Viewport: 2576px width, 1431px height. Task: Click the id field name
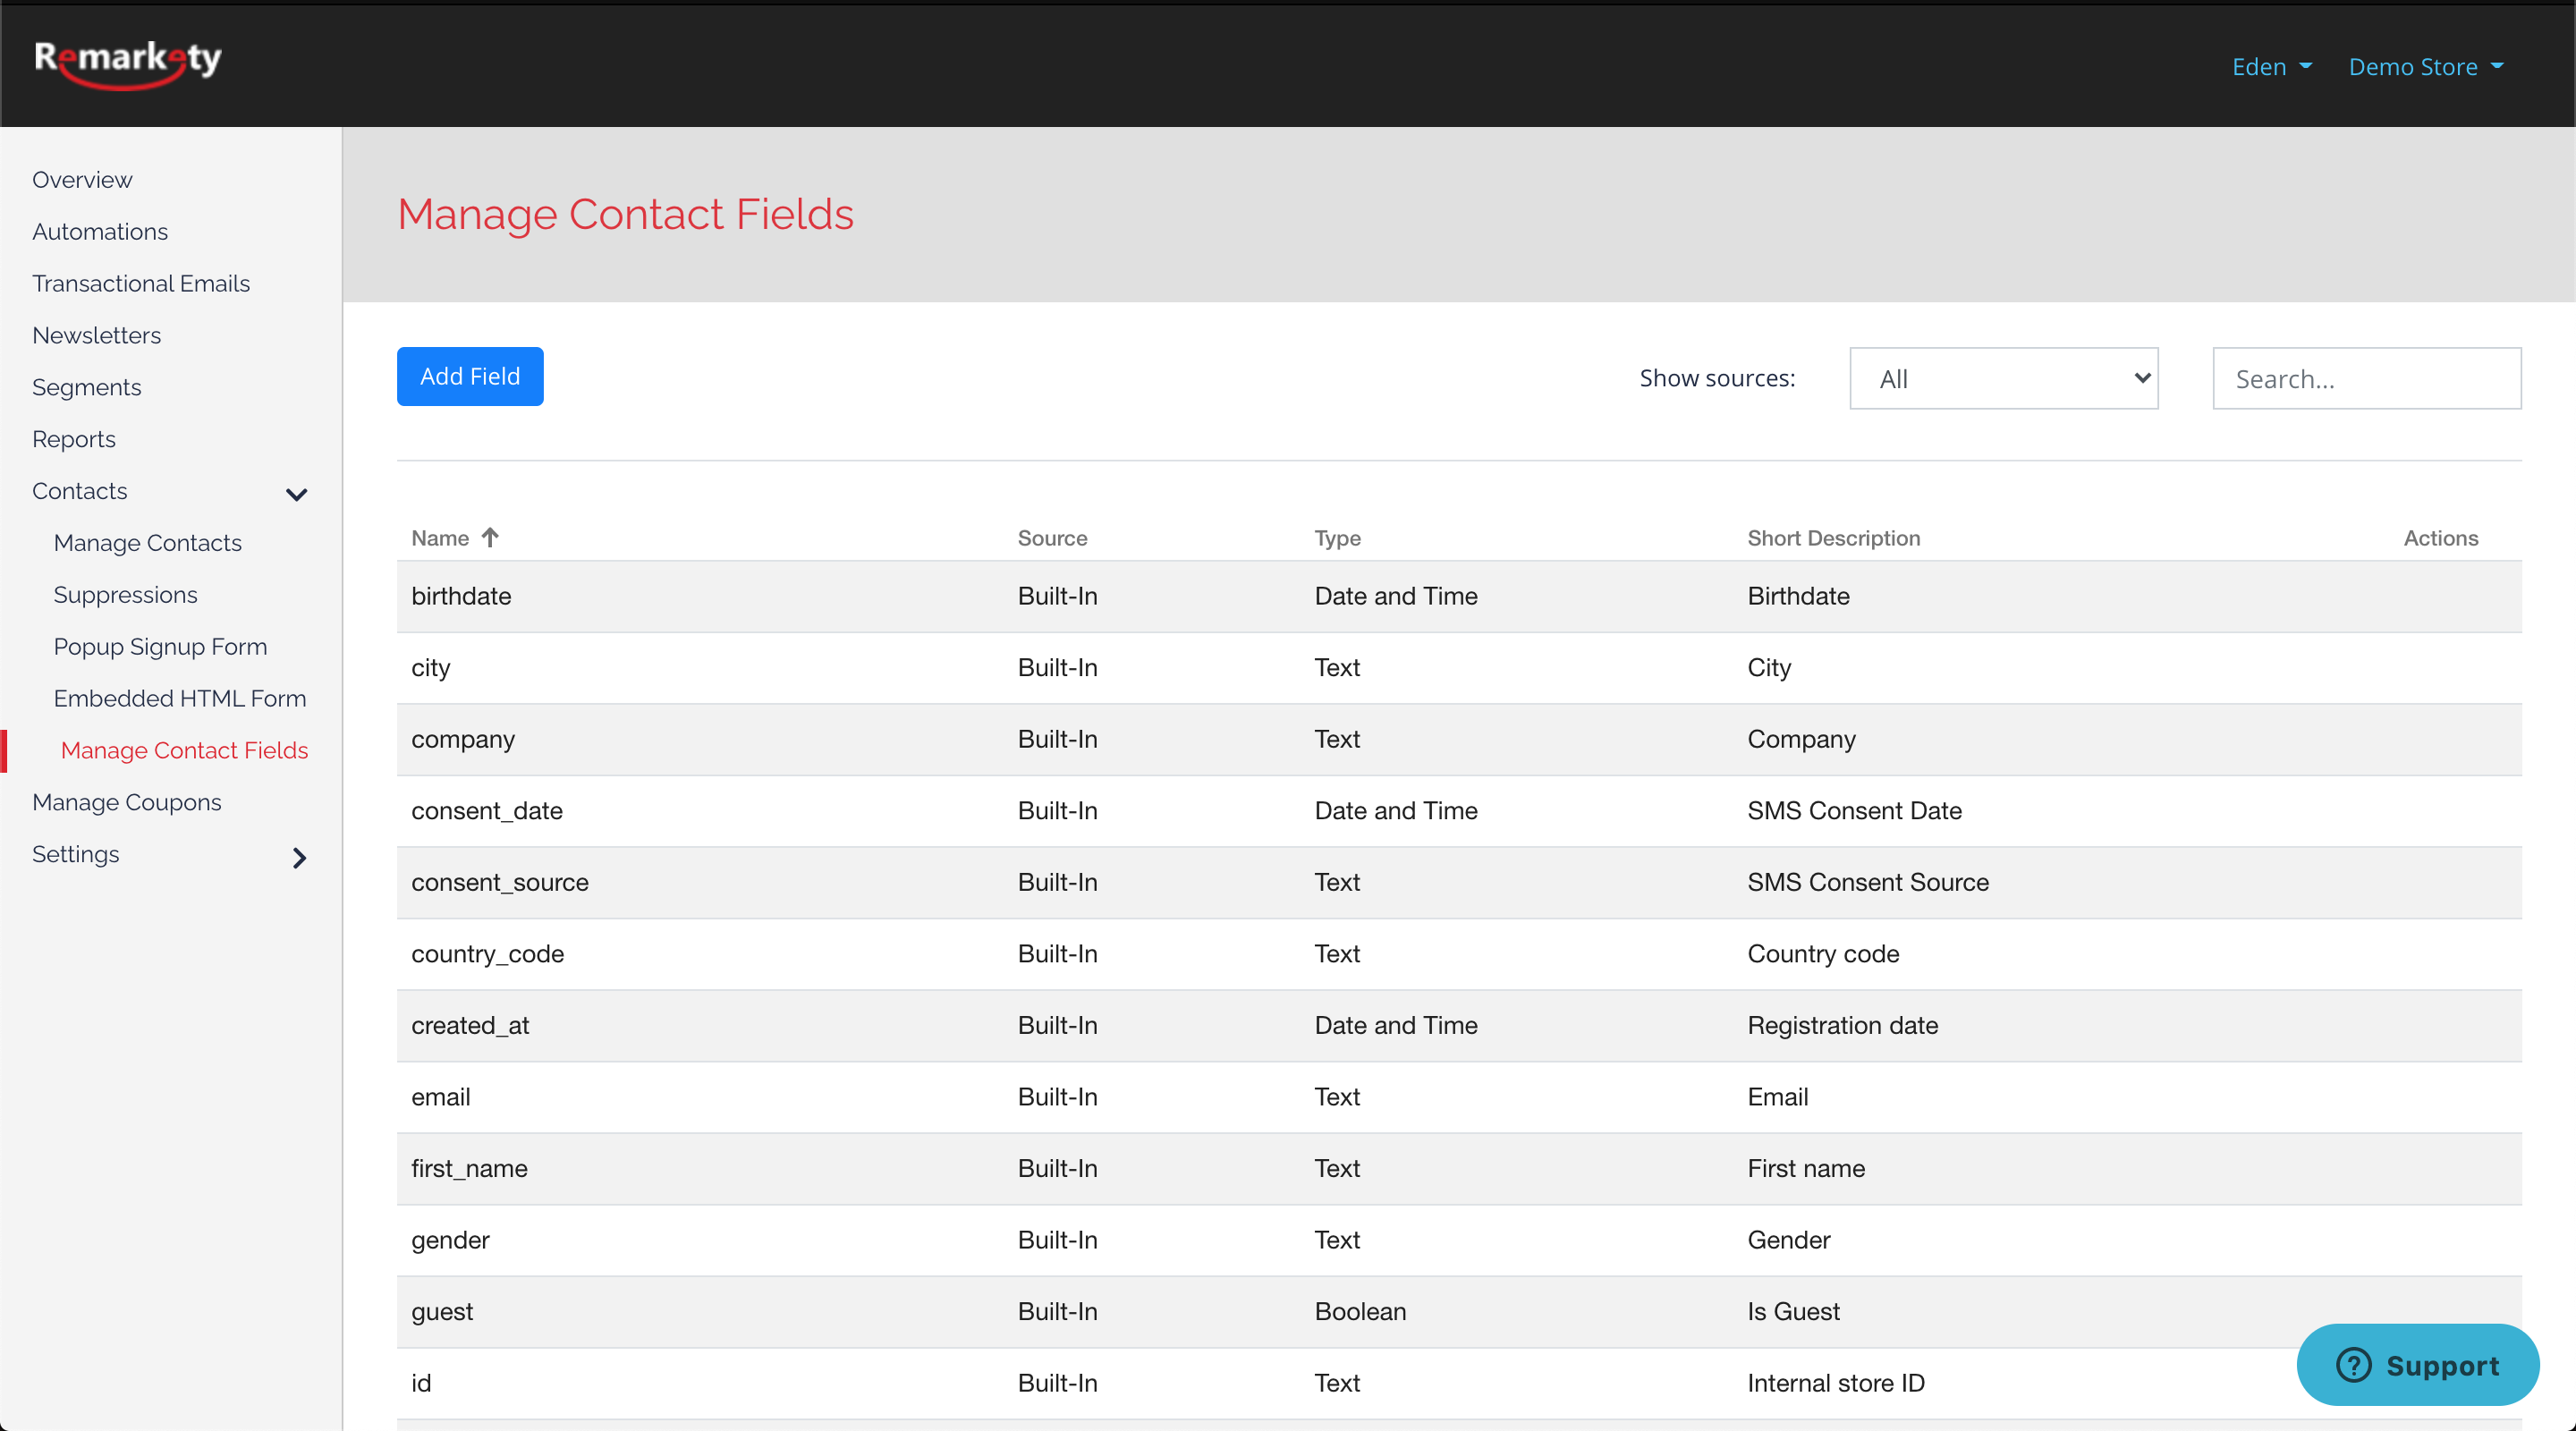tap(421, 1383)
